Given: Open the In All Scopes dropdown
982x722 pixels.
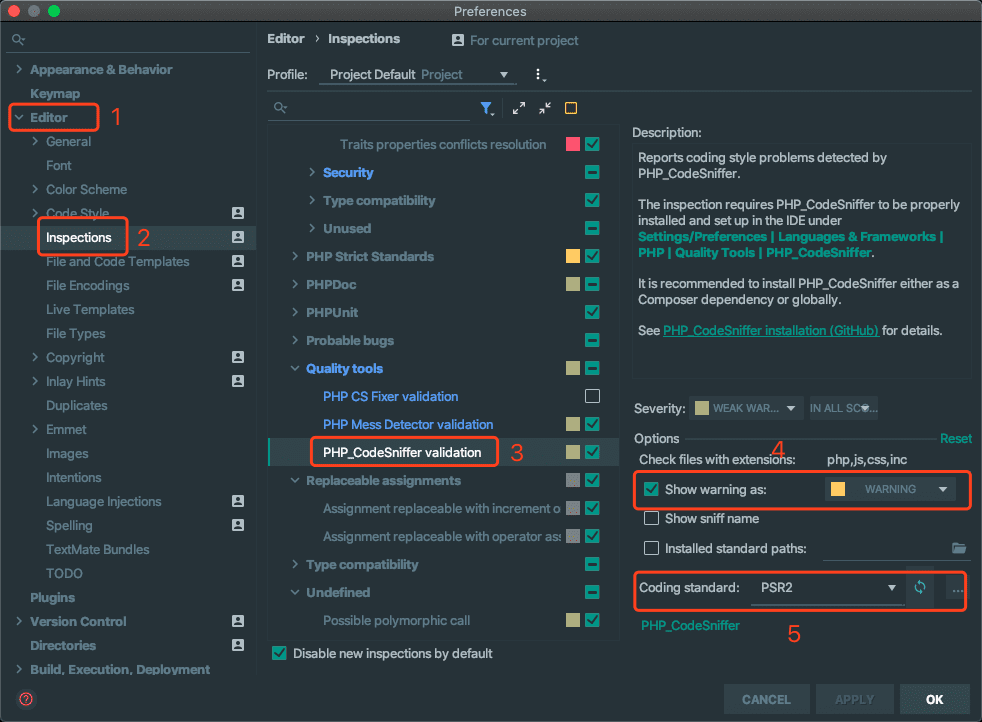Looking at the screenshot, I should tap(843, 408).
